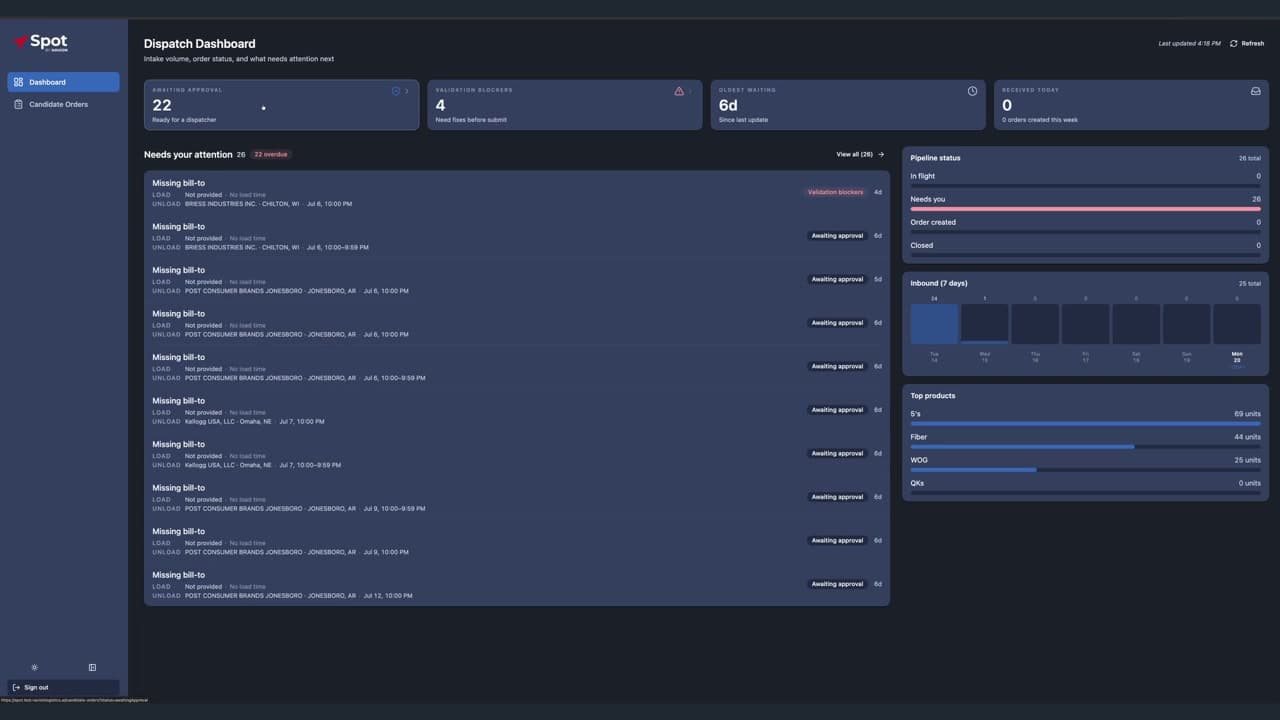The image size is (1280, 720).
Task: Click the Last updated 4:18 PM text
Action: coord(1189,44)
